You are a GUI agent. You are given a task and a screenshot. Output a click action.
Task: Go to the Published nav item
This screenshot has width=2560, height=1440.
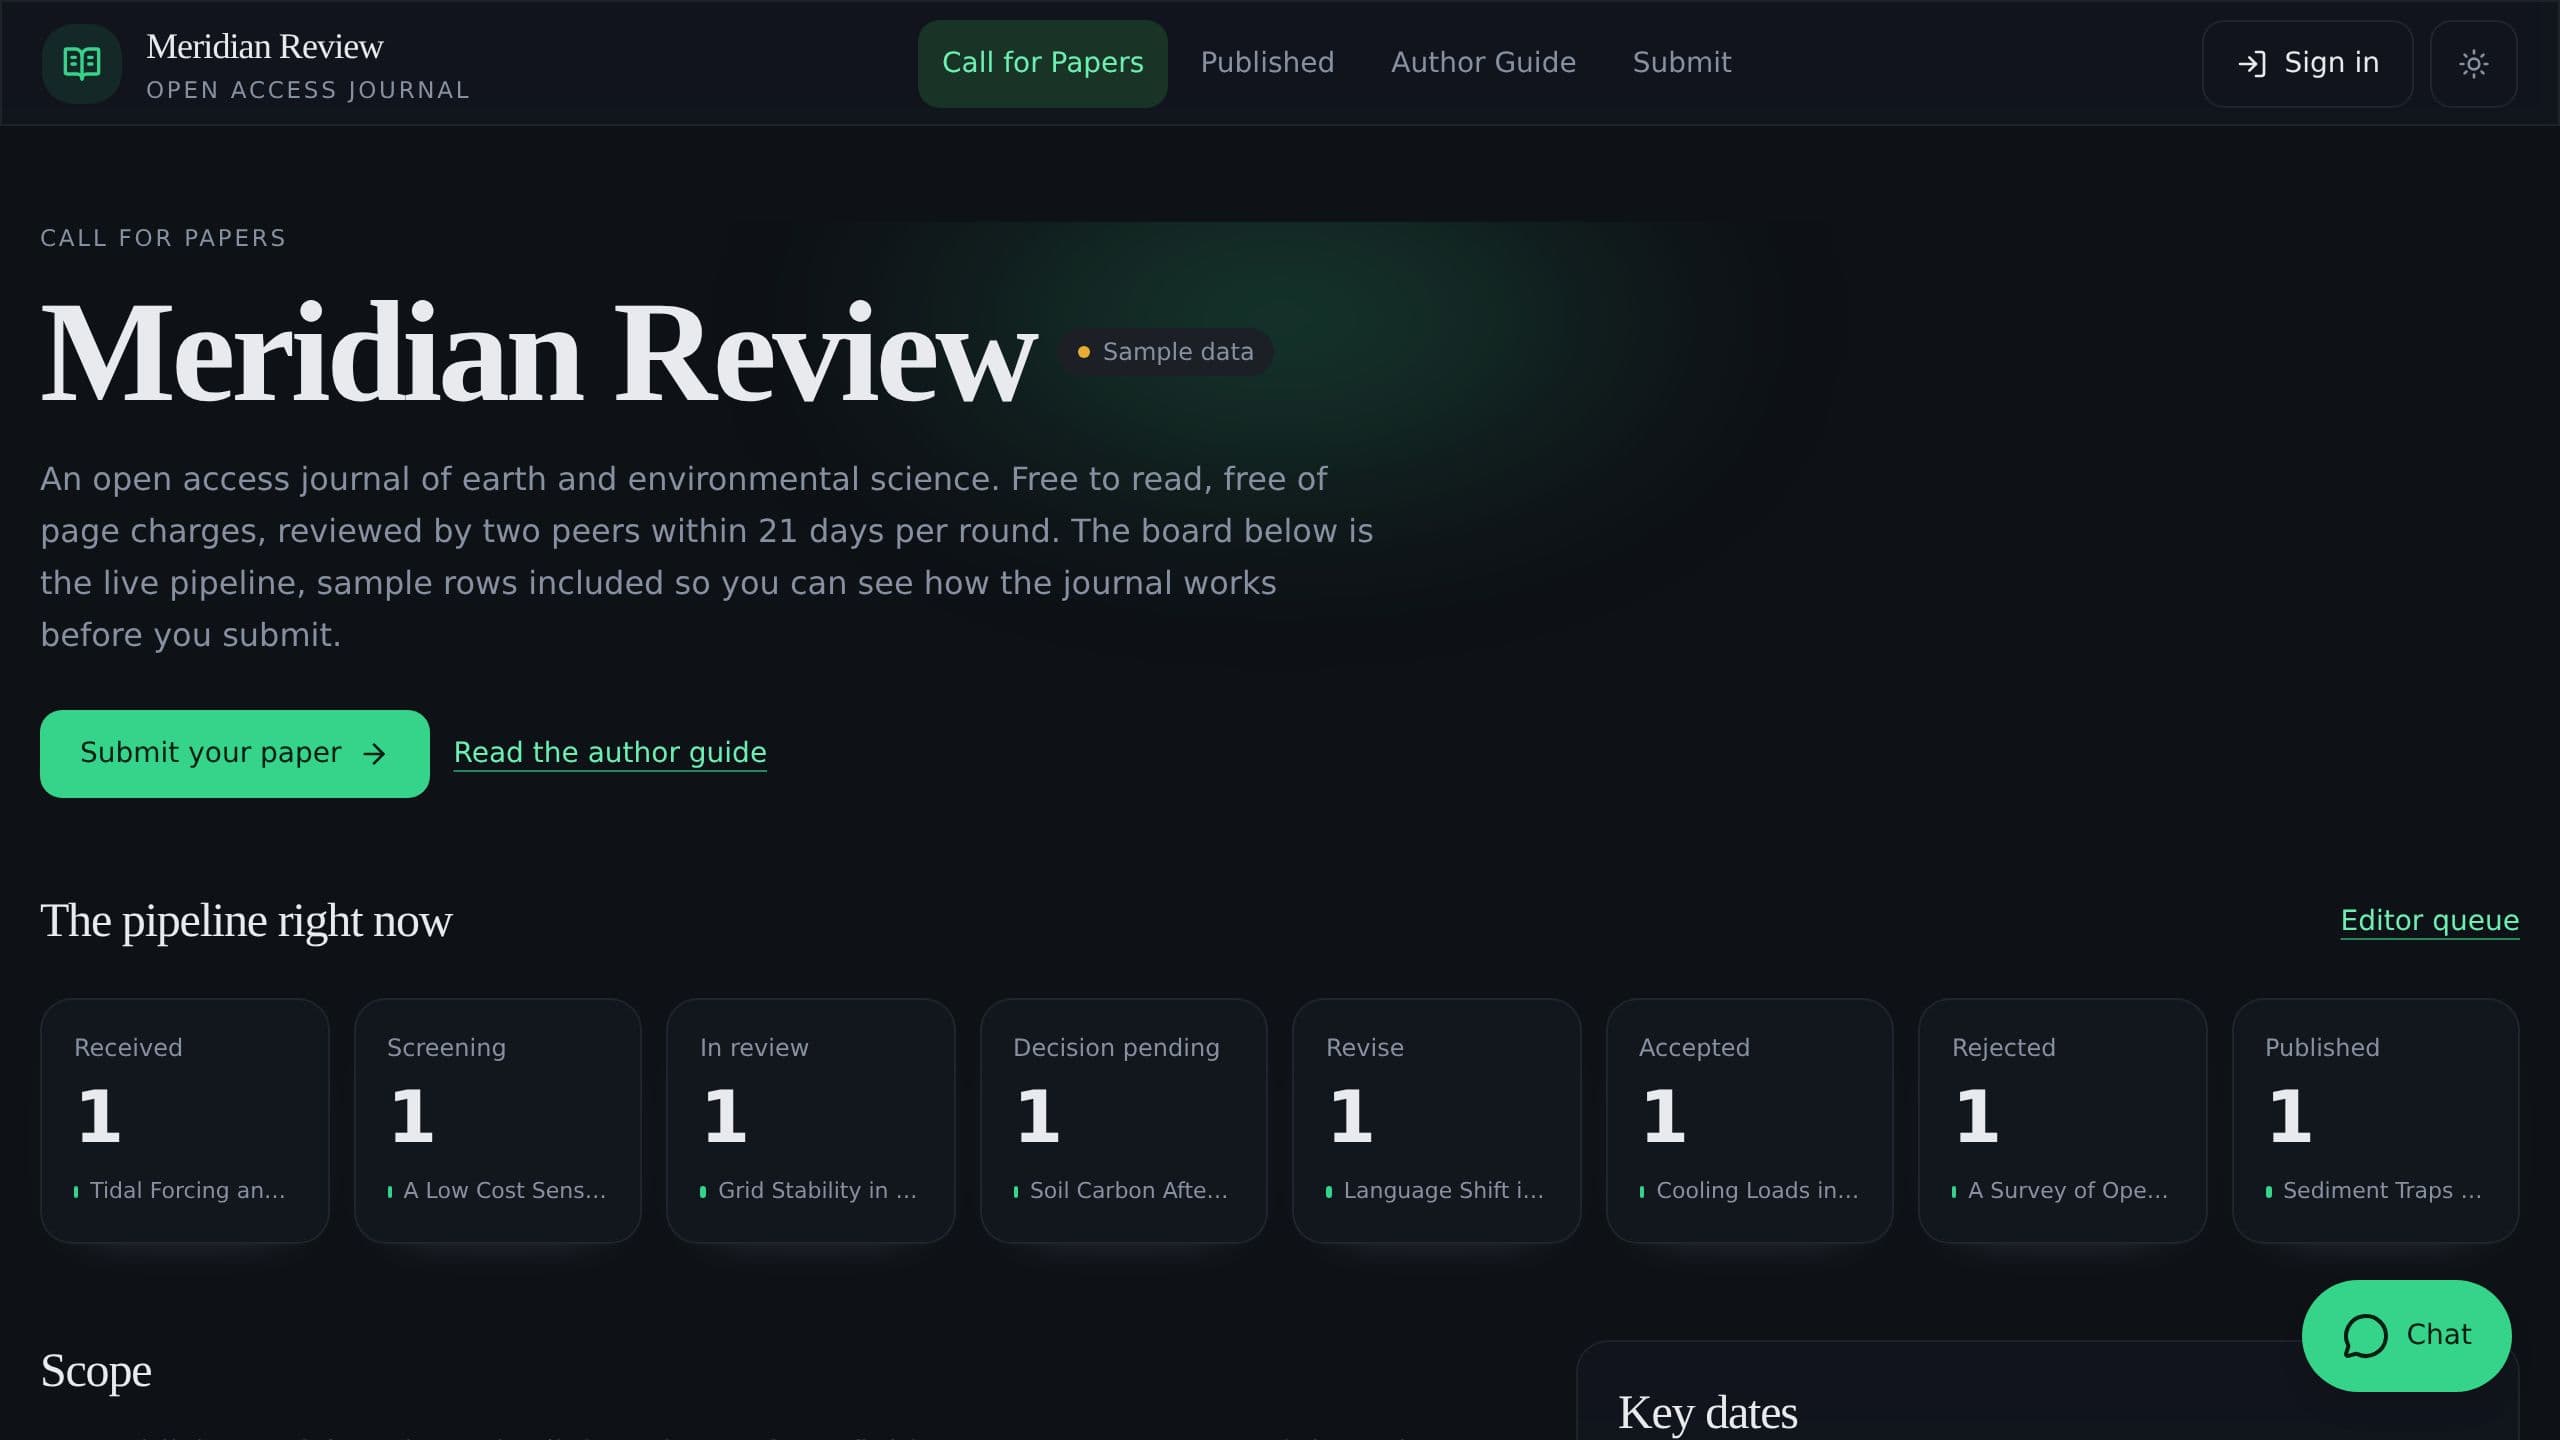click(1267, 63)
